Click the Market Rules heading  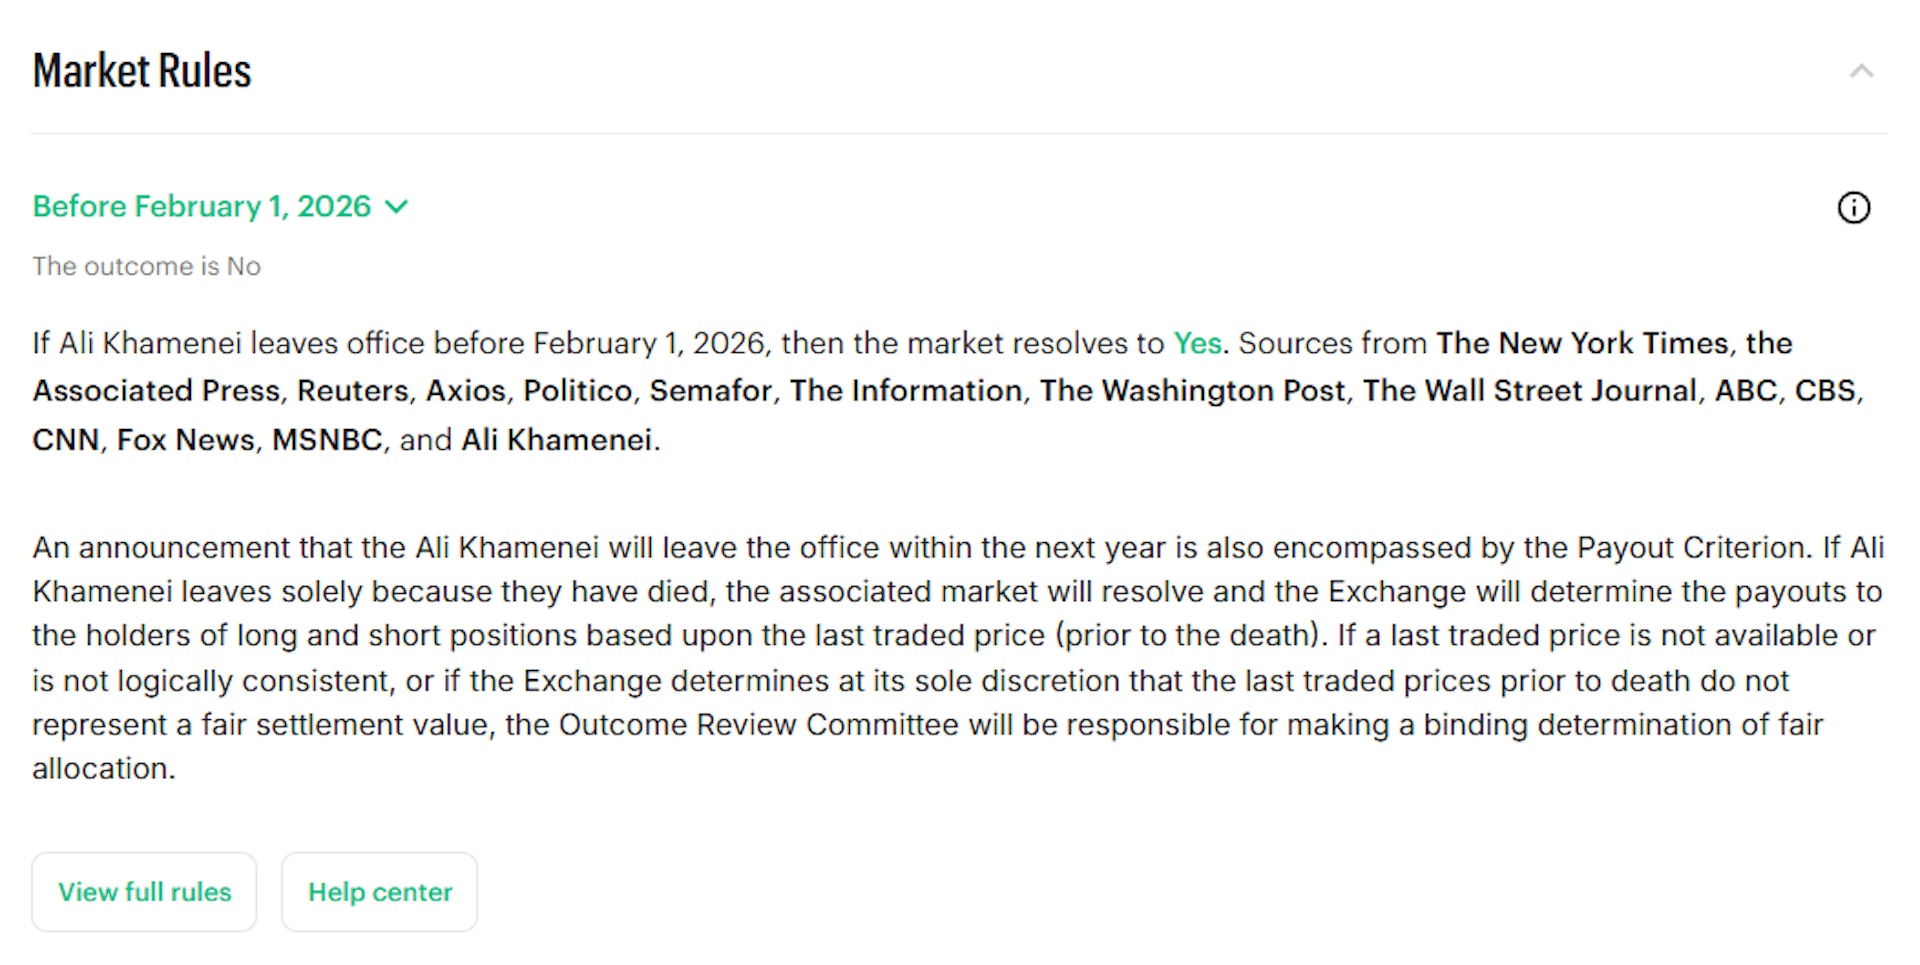click(x=142, y=71)
